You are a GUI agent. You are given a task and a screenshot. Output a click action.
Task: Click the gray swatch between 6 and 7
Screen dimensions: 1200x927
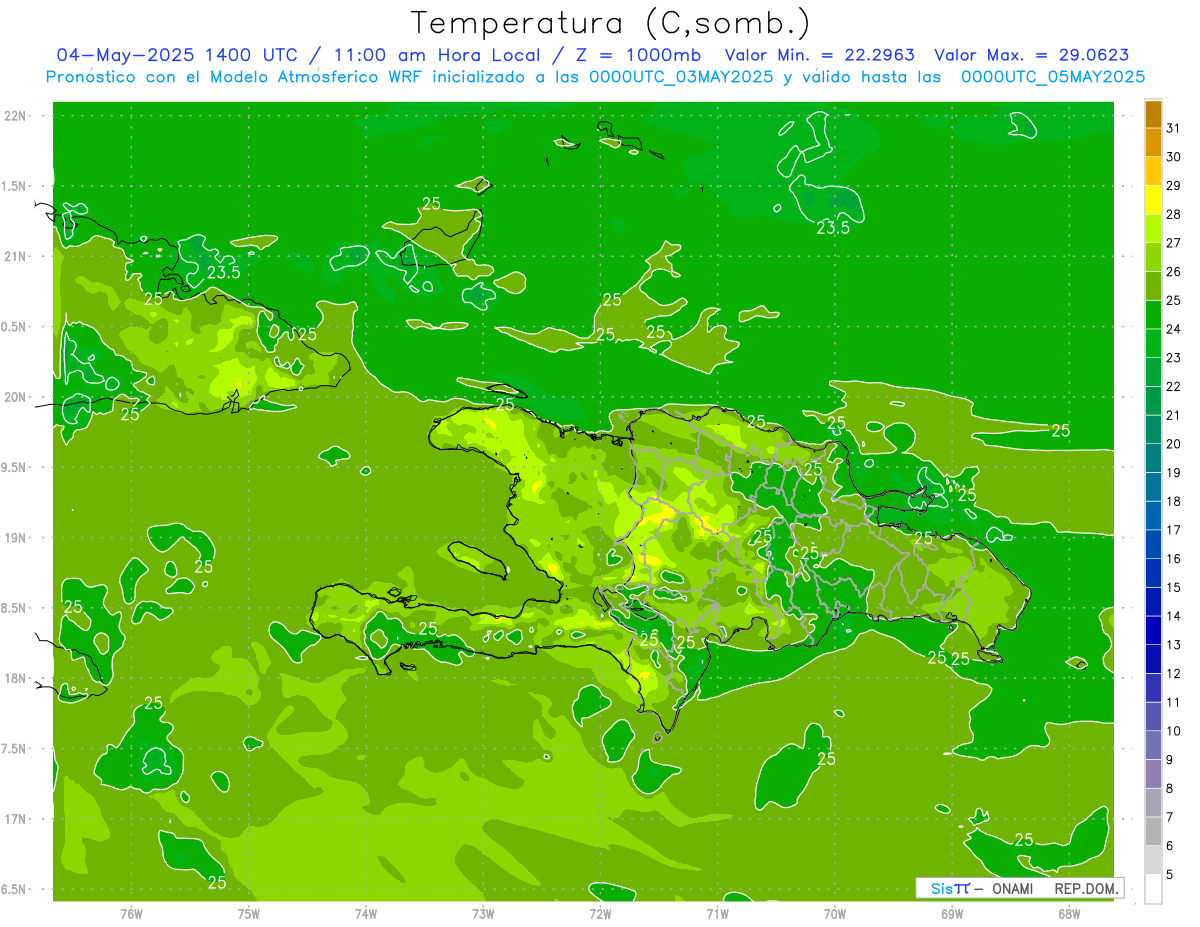pos(1153,831)
